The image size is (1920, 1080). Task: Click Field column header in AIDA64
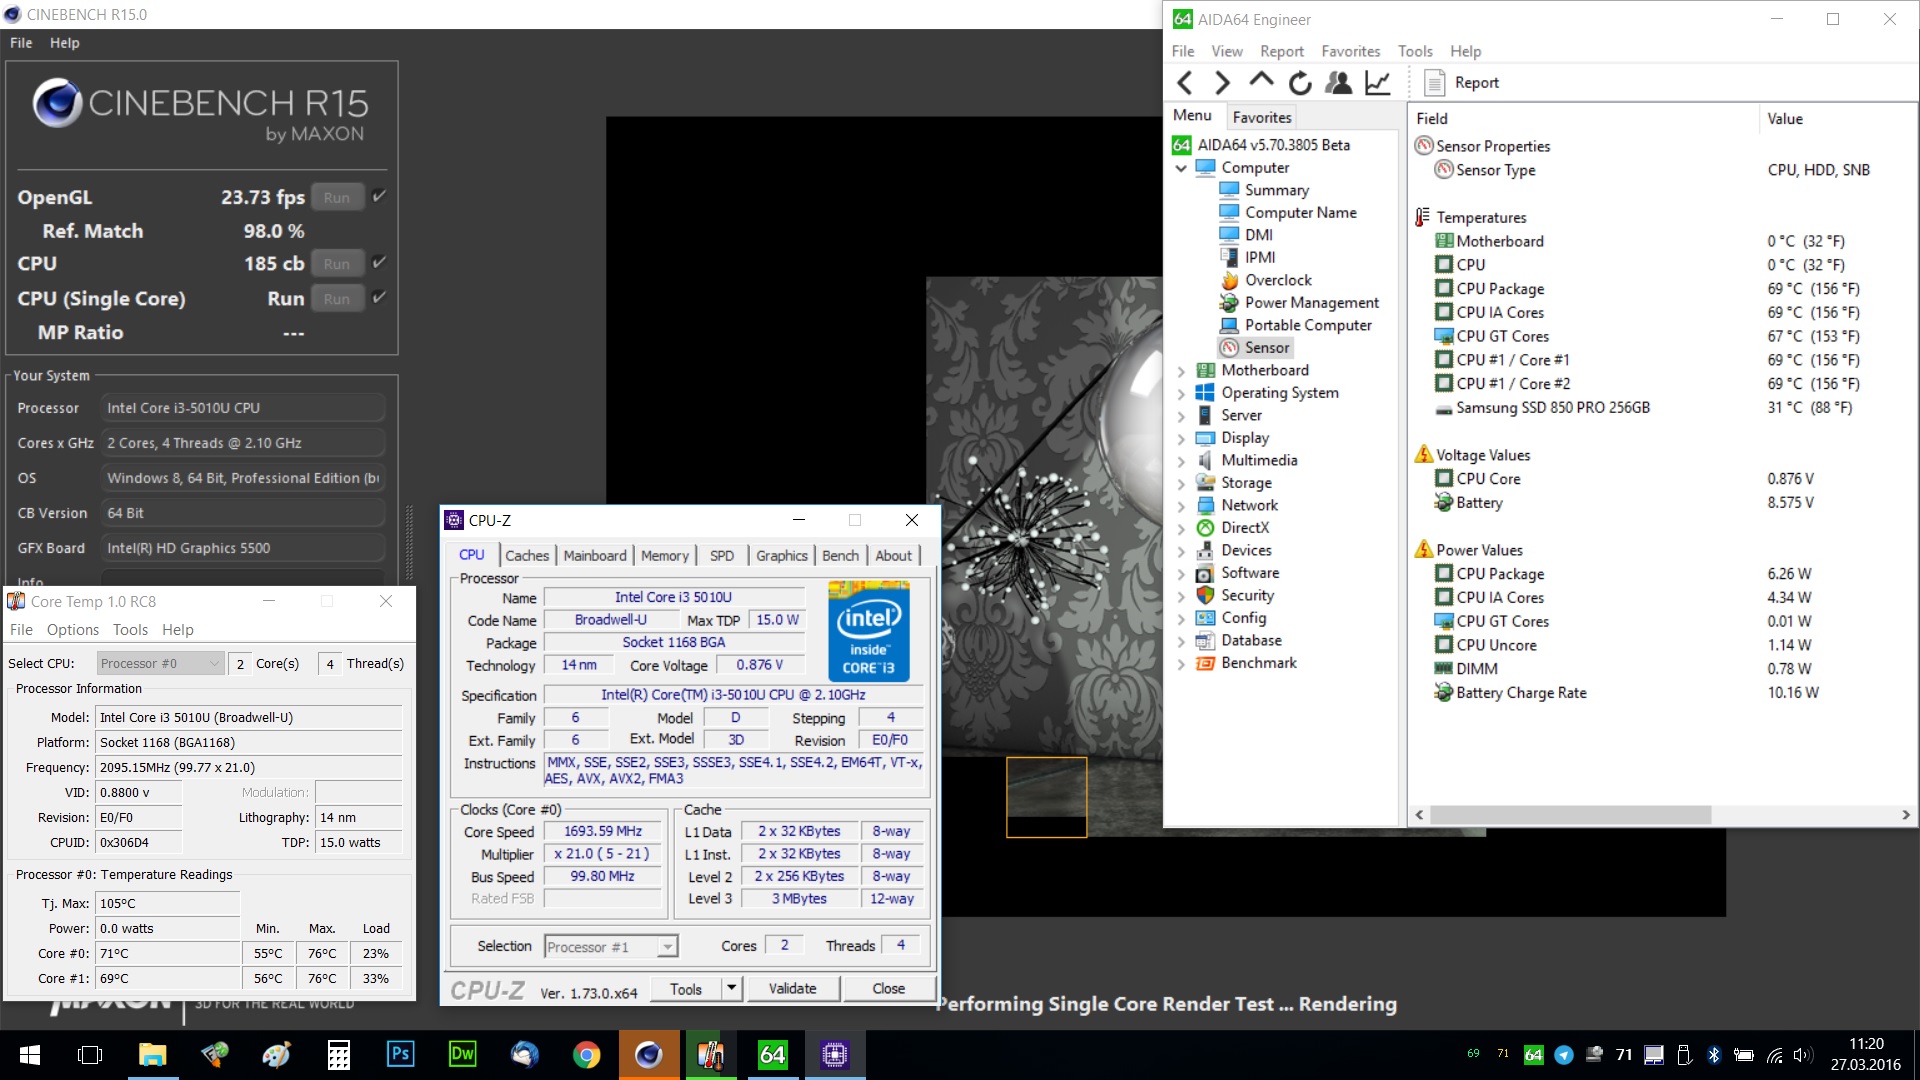point(1583,118)
